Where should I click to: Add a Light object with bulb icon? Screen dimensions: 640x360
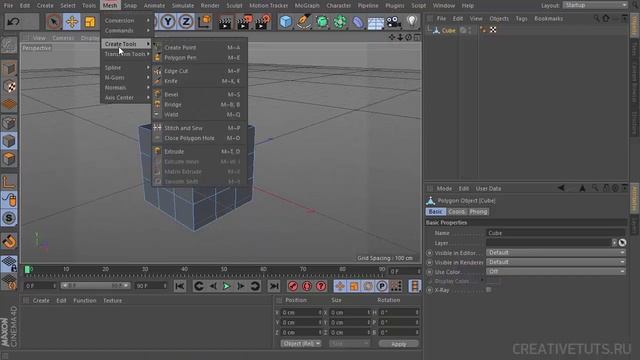(x=411, y=22)
